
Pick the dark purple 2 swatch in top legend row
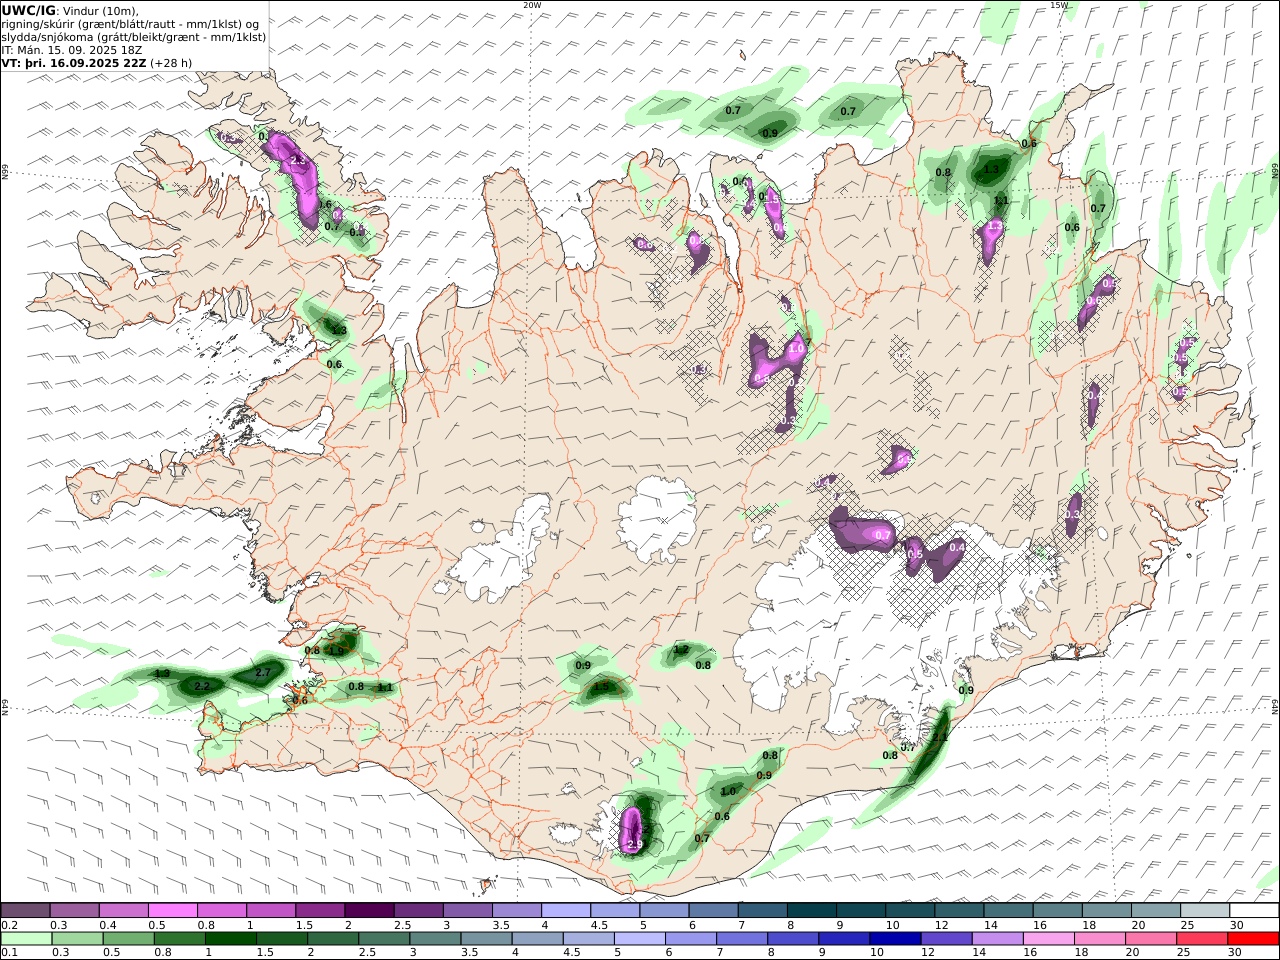(x=368, y=910)
